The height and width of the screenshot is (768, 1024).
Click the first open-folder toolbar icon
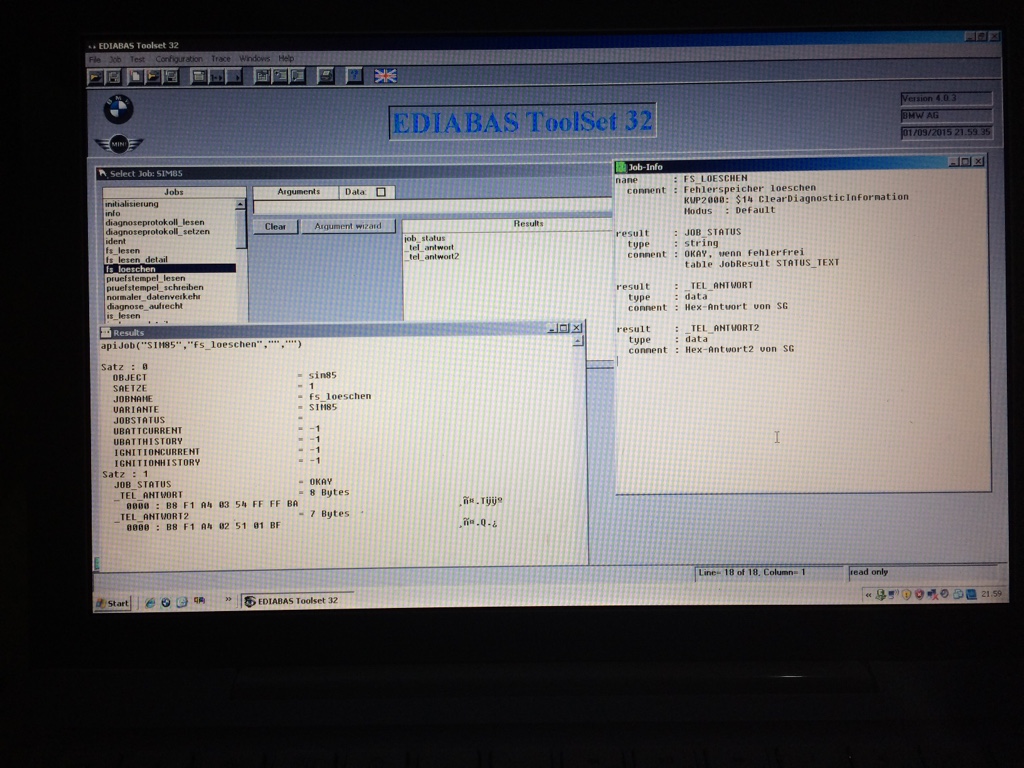(95, 77)
